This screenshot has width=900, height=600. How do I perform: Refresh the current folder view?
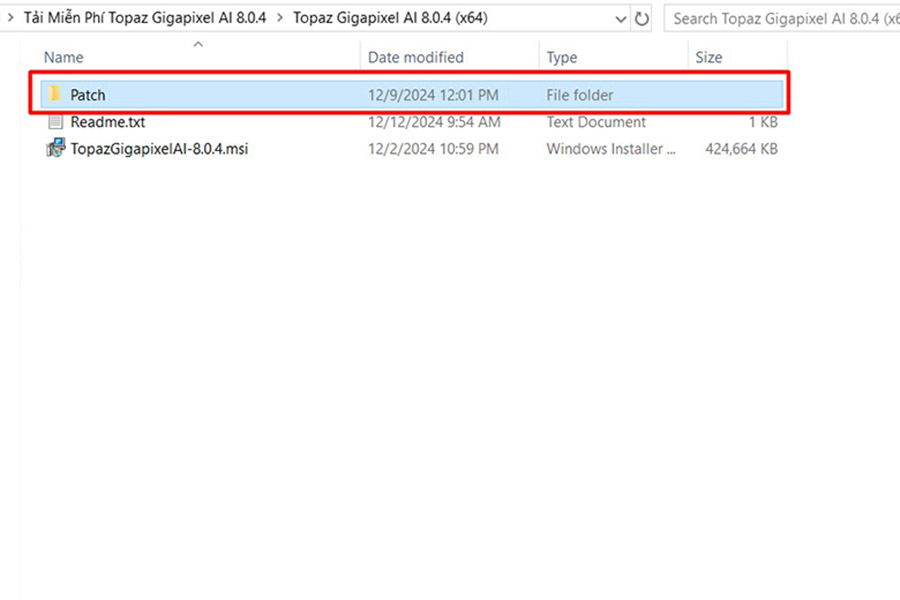pyautogui.click(x=641, y=19)
